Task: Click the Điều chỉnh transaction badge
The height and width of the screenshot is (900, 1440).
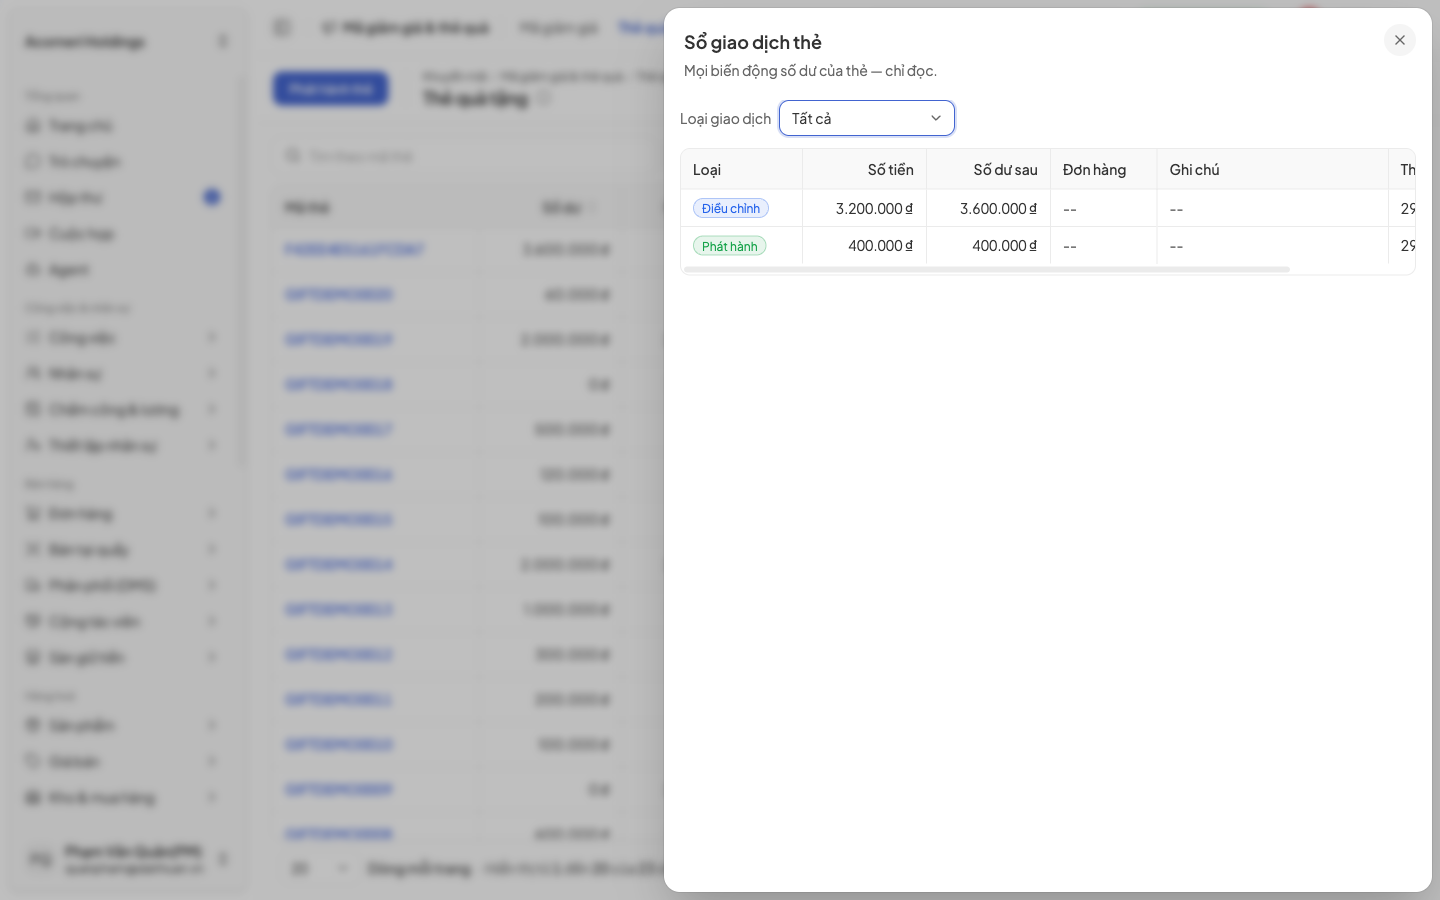Action: click(x=730, y=208)
